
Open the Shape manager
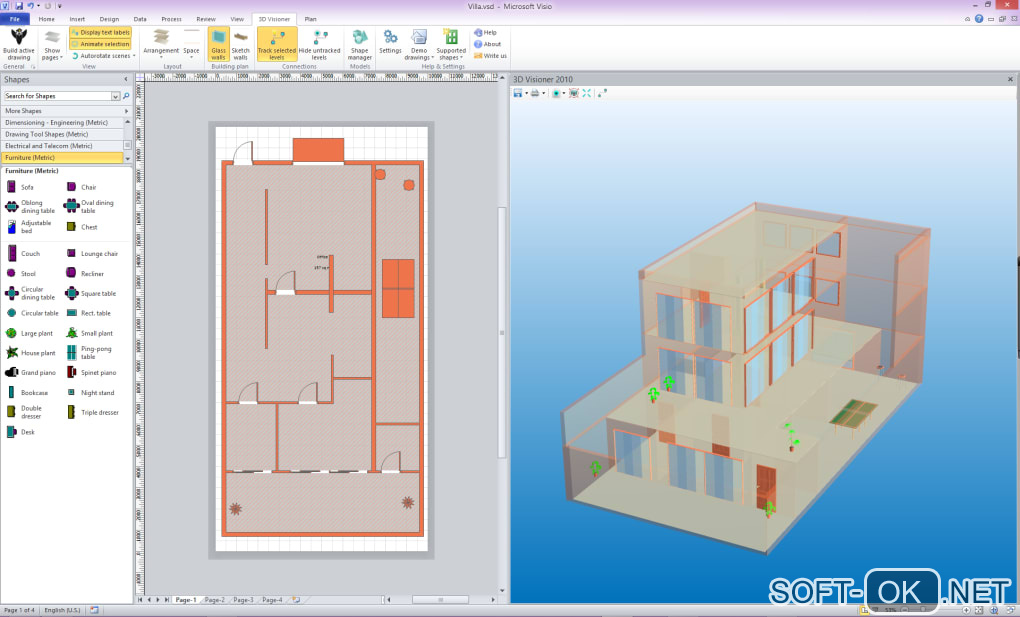pyautogui.click(x=360, y=37)
